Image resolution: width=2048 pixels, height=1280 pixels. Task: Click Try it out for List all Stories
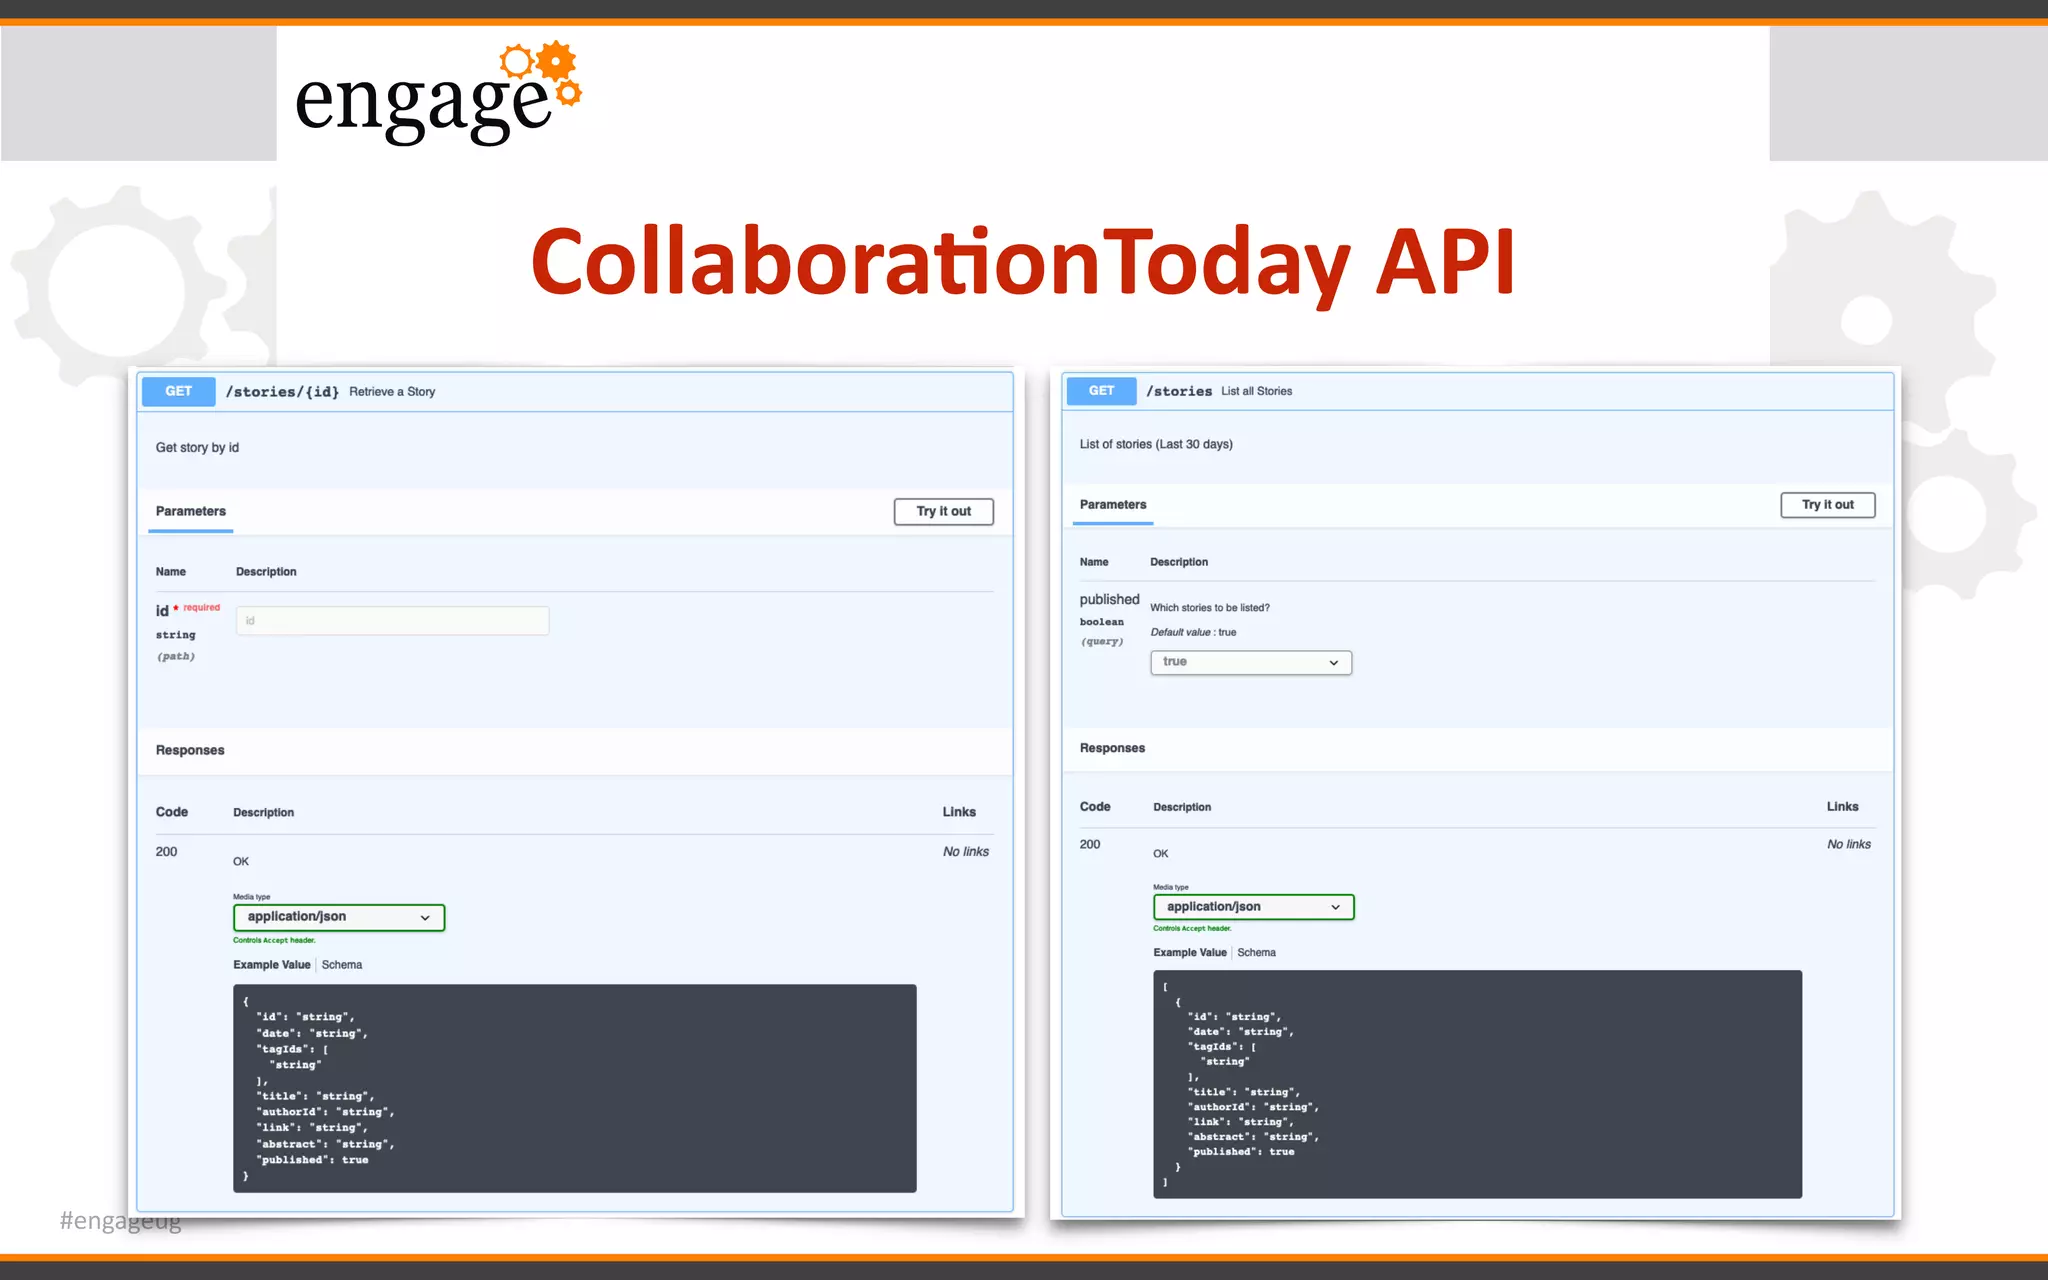click(x=1827, y=505)
